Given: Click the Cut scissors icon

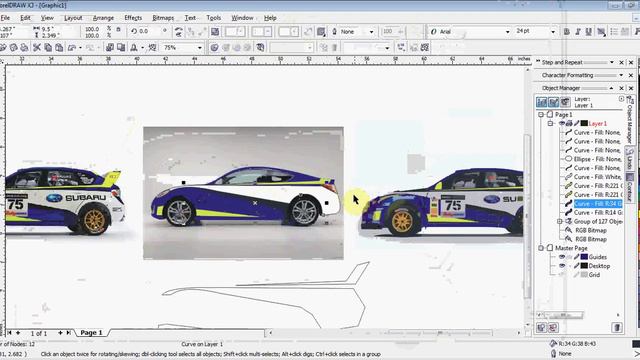Looking at the screenshot, I should point(37,48).
